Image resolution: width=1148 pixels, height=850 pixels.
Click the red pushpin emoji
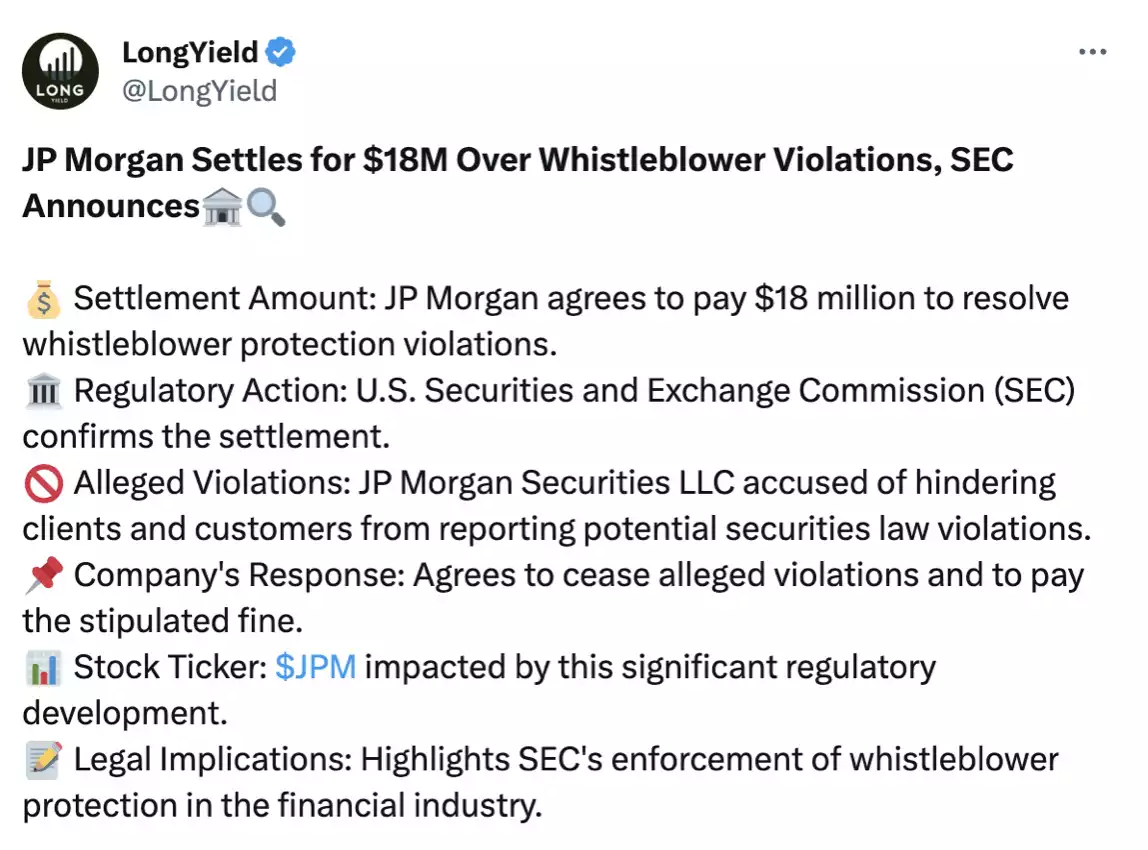pos(43,575)
